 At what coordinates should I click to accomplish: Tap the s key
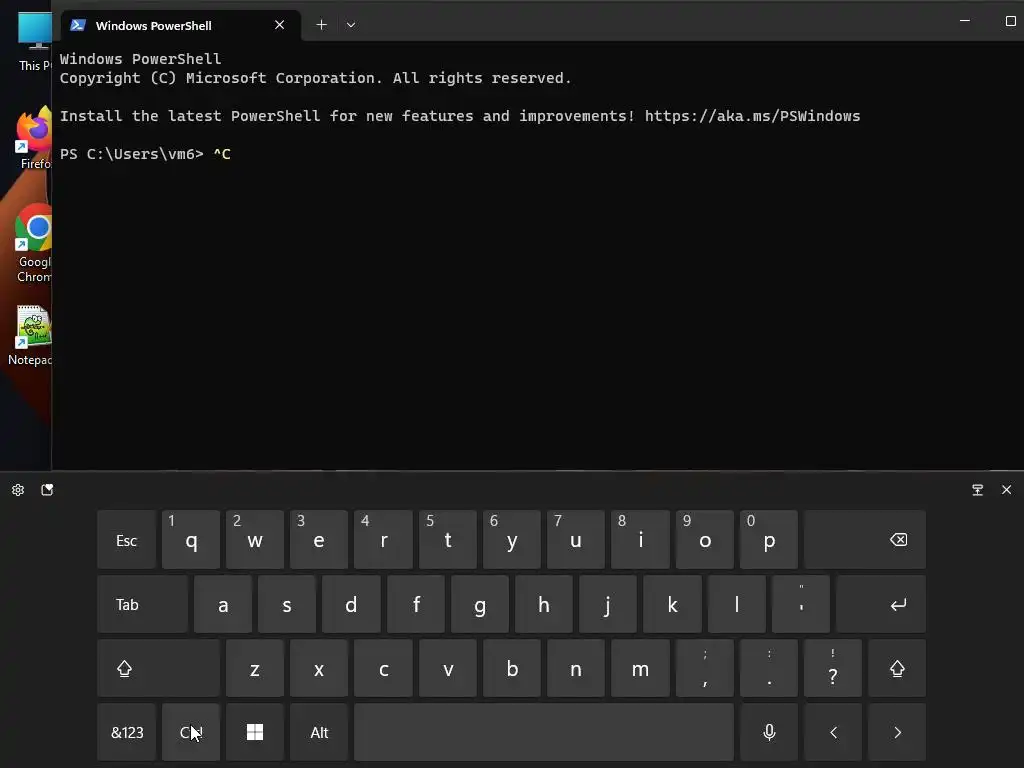point(287,604)
